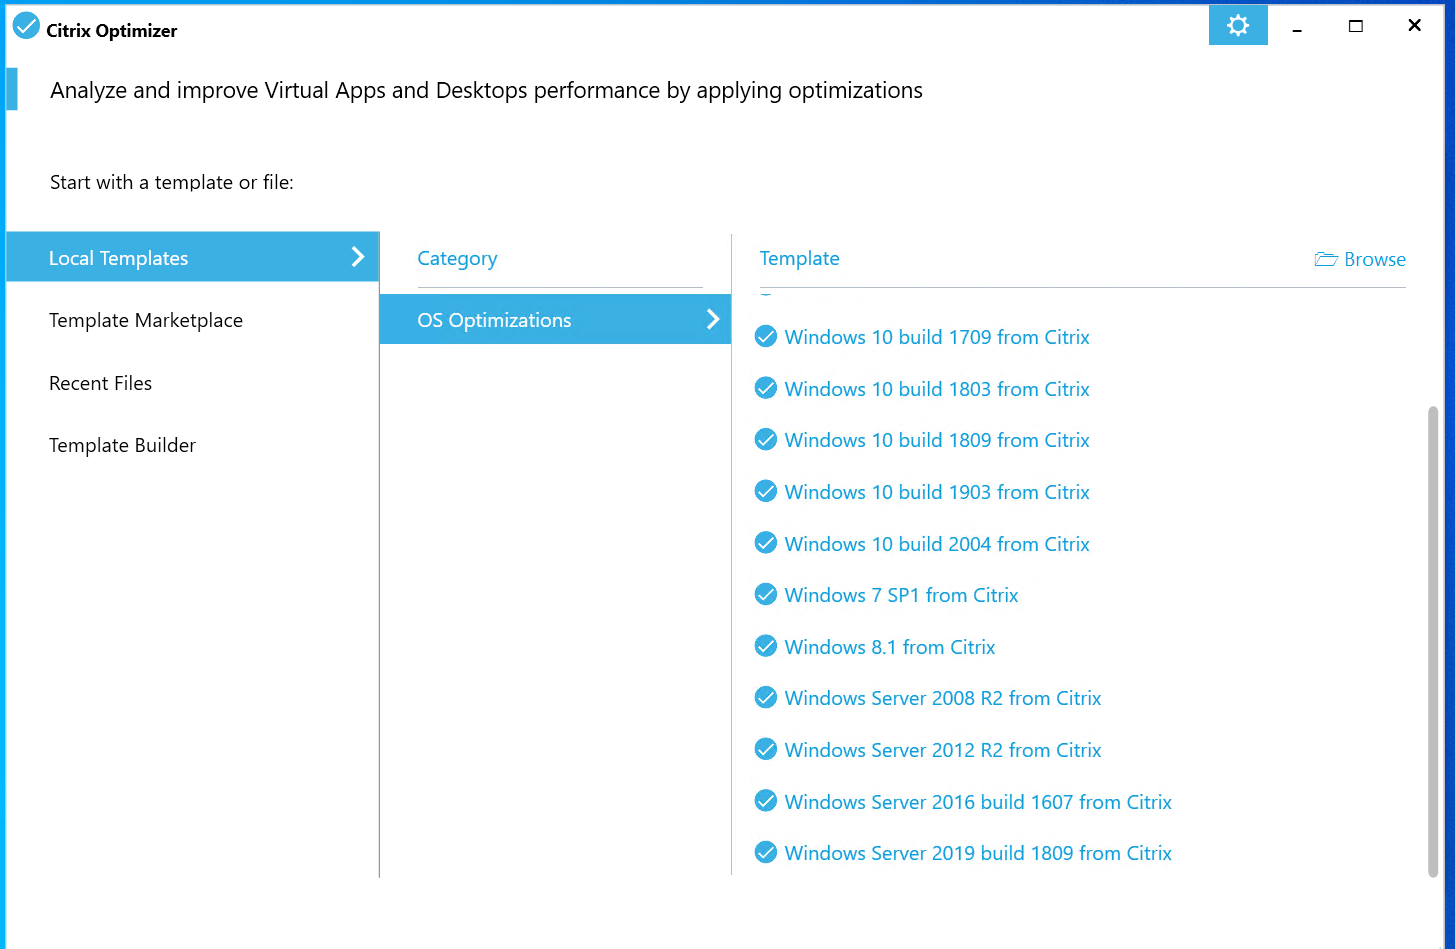Choose Windows 8.1 from Citrix template

[x=890, y=647]
